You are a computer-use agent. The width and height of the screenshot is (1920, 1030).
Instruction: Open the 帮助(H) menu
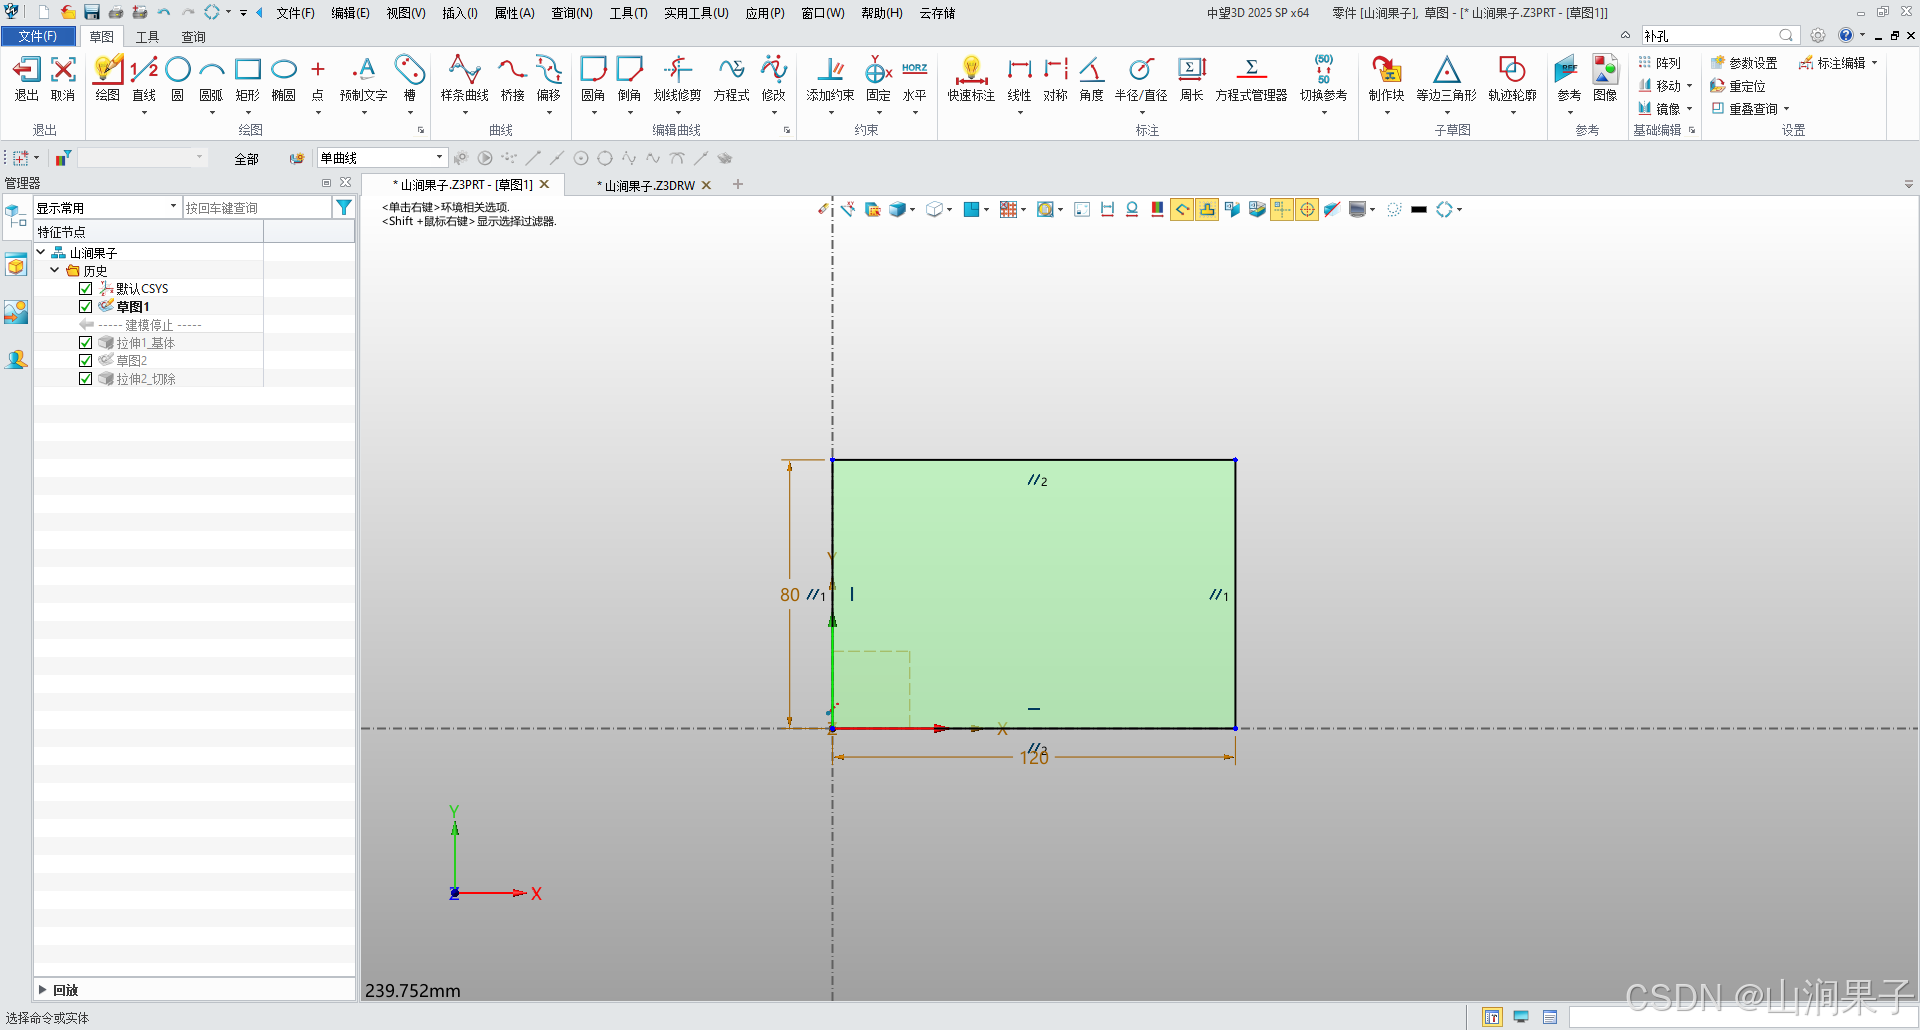[882, 13]
